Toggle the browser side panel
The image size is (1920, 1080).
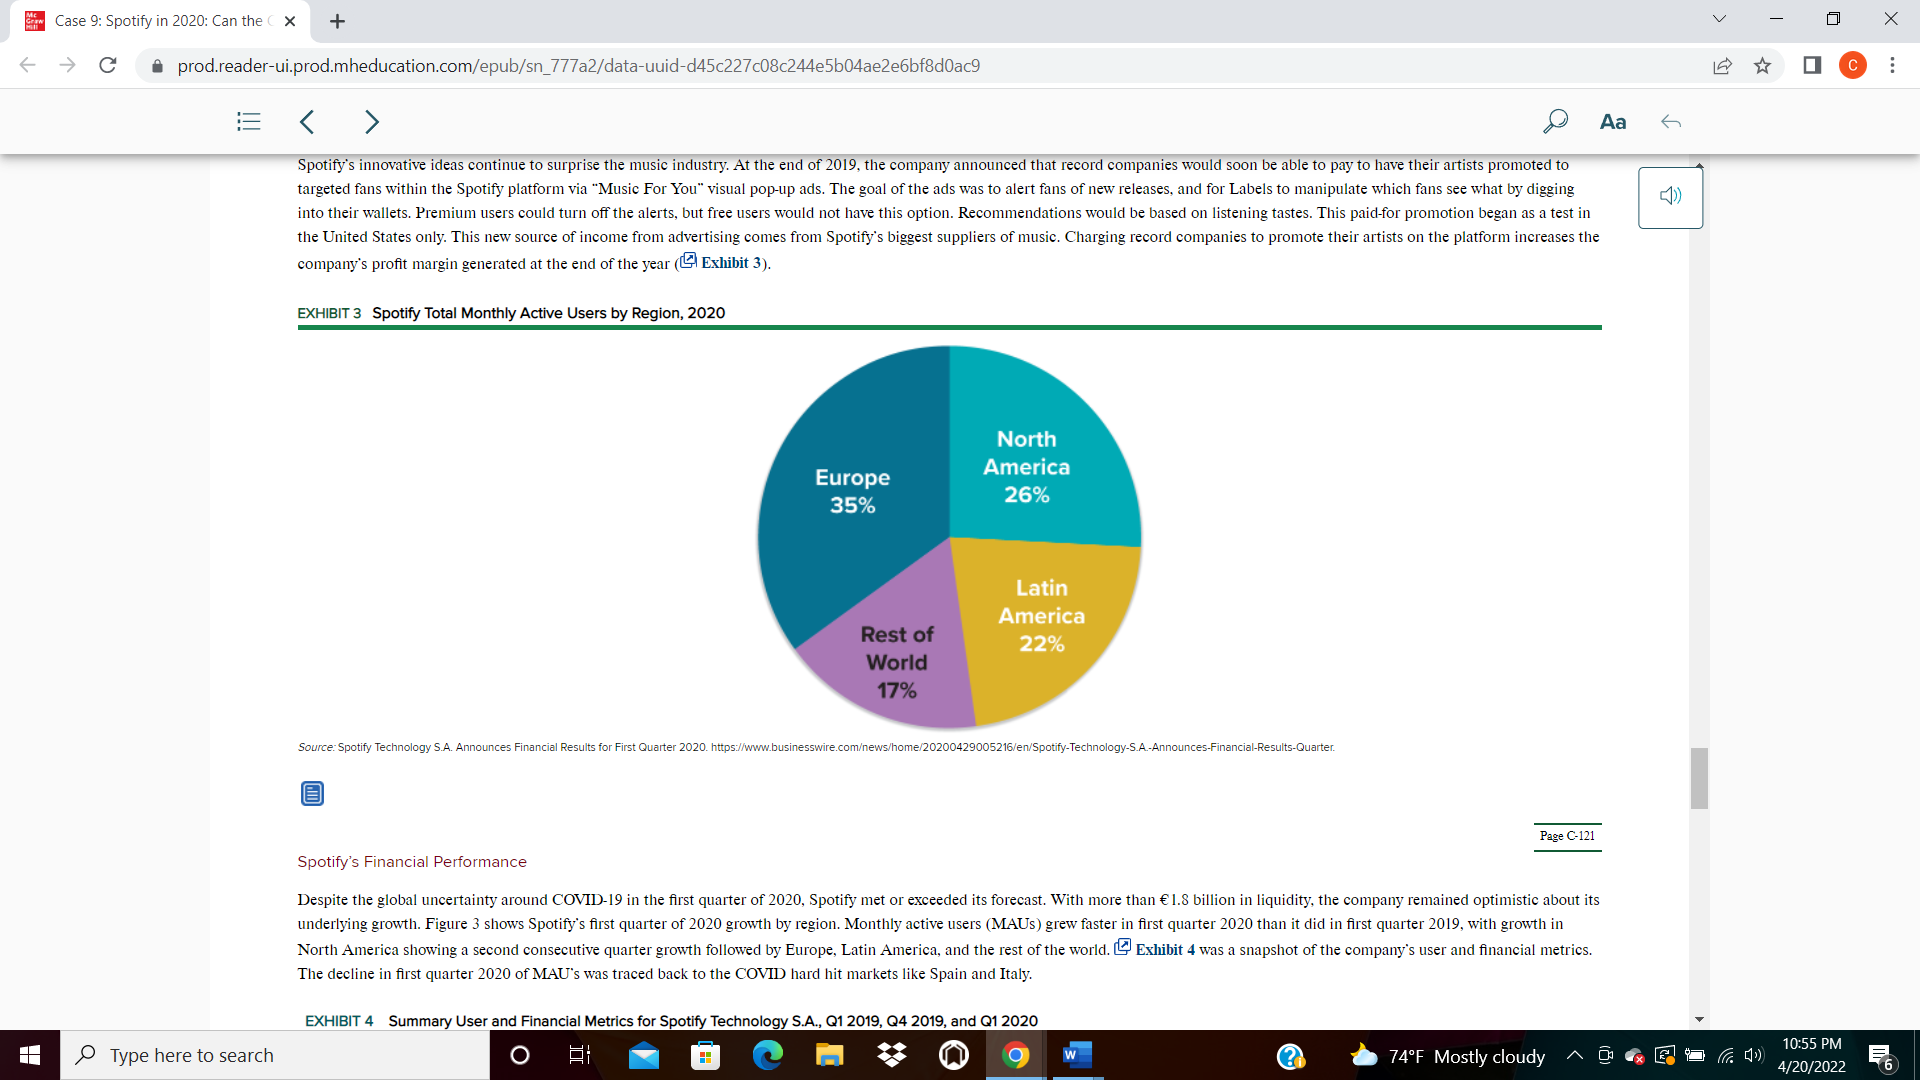[x=1812, y=66]
